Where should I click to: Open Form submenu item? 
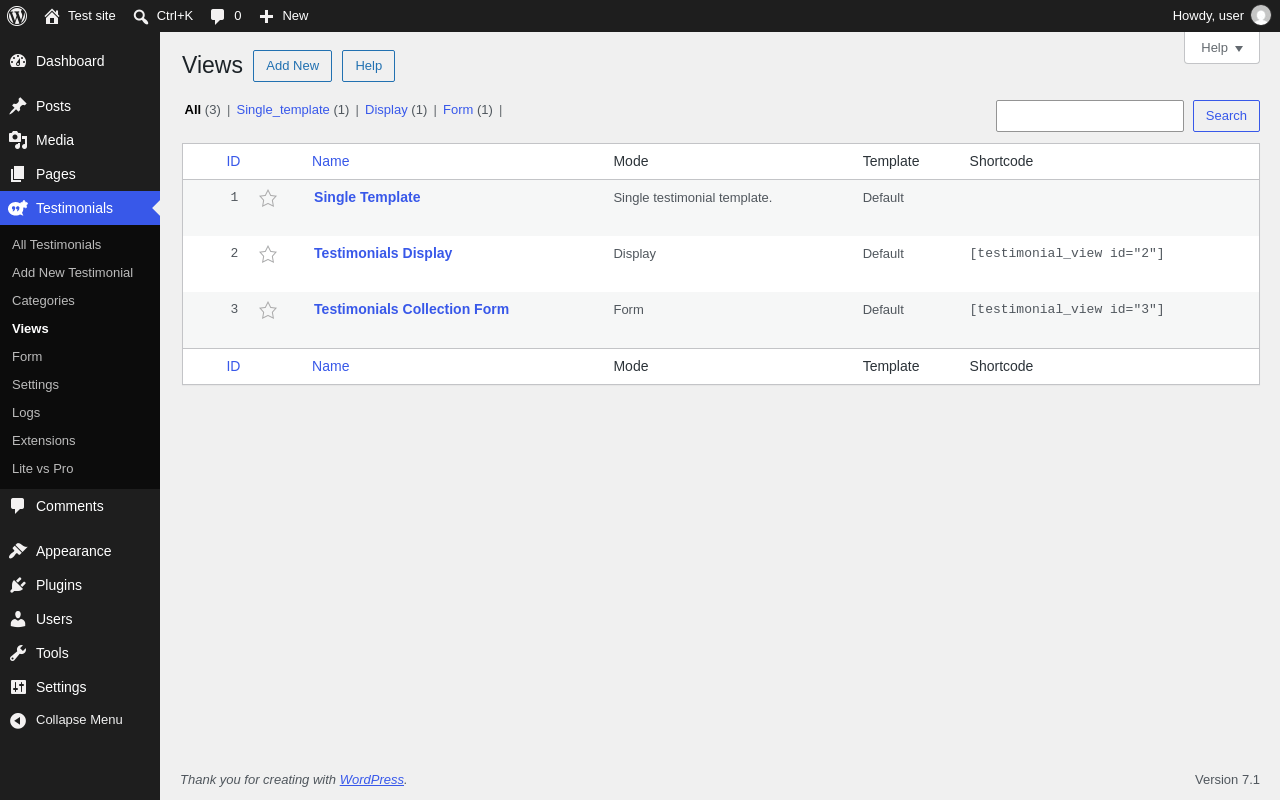tap(27, 356)
